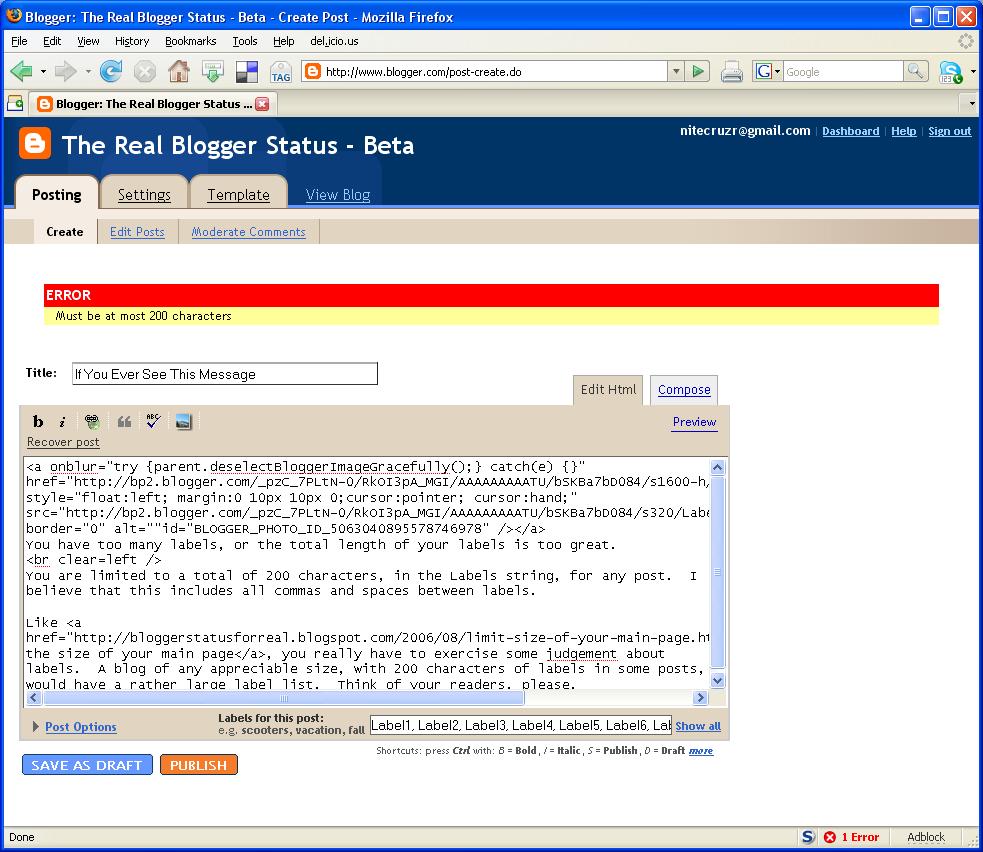Focus the post Title field
This screenshot has width=983, height=852.
pos(225,374)
